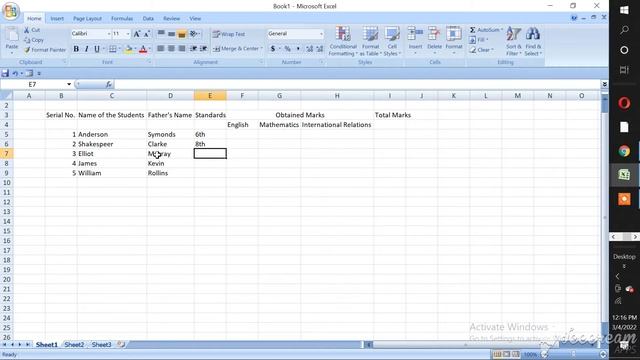
Task: Expand the Name Box dropdown arrow
Action: click(69, 84)
